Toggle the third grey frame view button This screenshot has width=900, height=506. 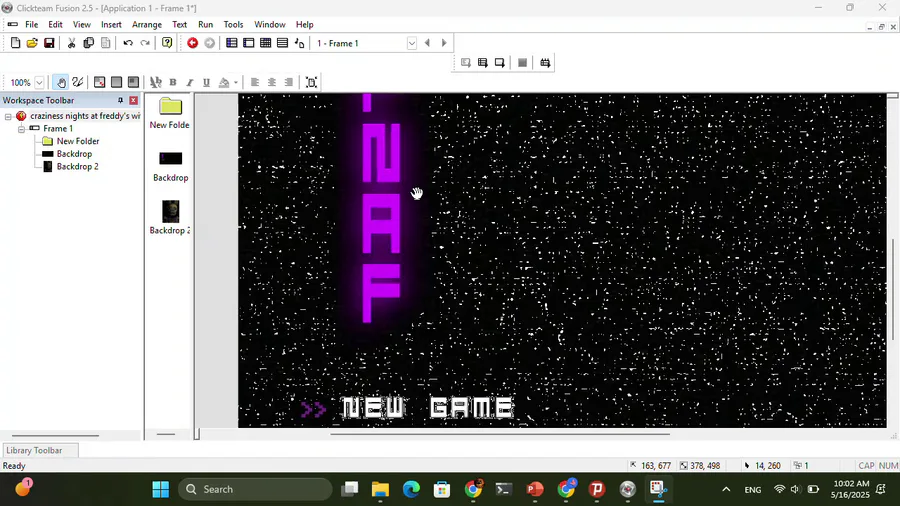click(133, 82)
